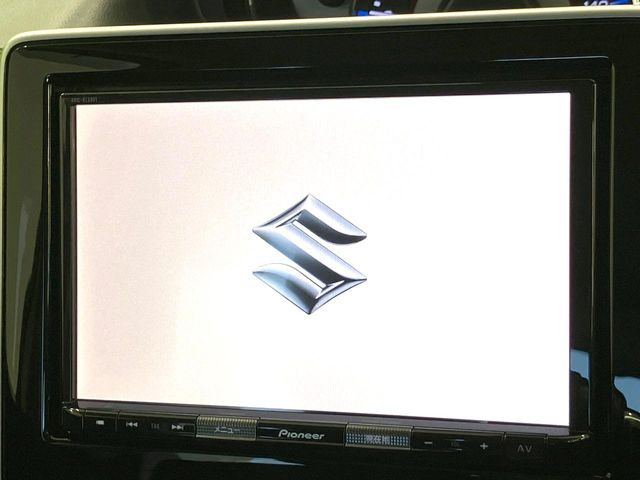Tap the 現在地 current location button
Viewport: 640px width, 480px height.
[x=377, y=437]
